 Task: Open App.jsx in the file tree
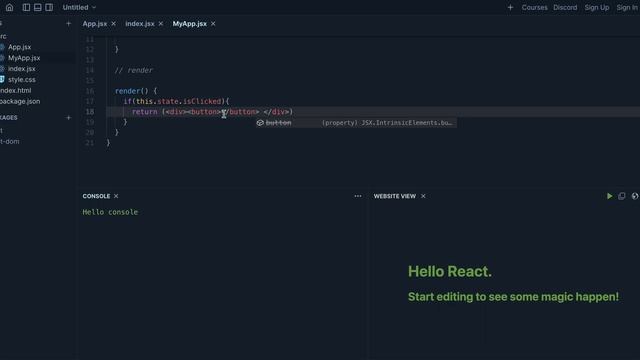[x=19, y=47]
